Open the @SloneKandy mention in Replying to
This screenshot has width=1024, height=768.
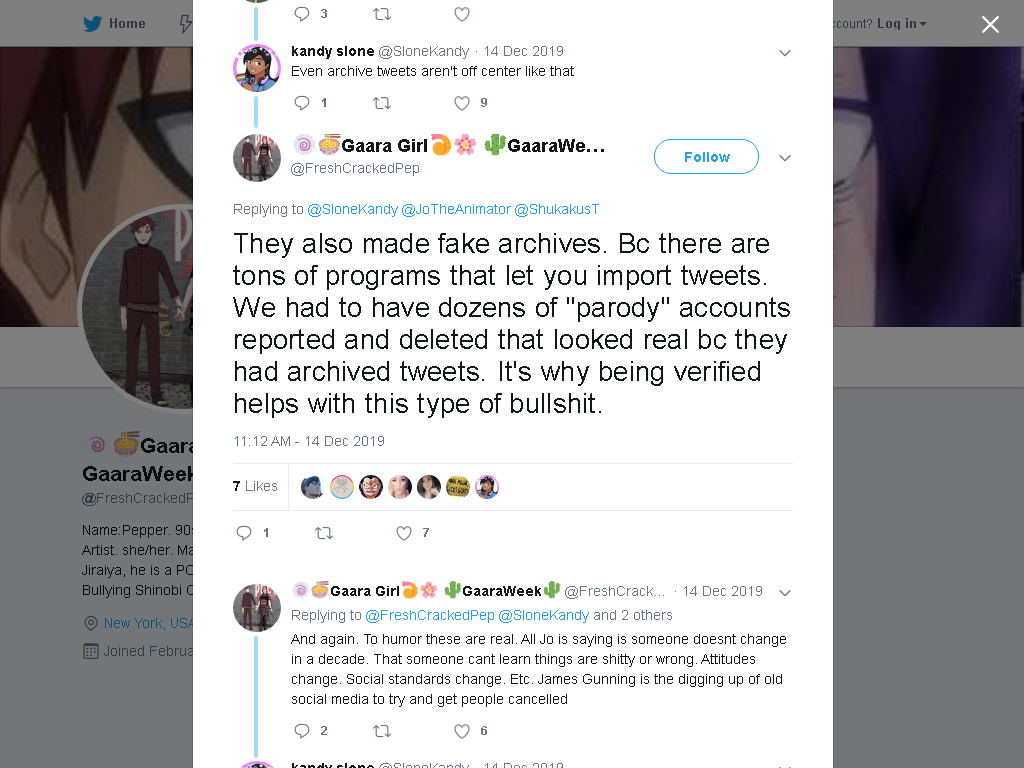[x=353, y=209]
